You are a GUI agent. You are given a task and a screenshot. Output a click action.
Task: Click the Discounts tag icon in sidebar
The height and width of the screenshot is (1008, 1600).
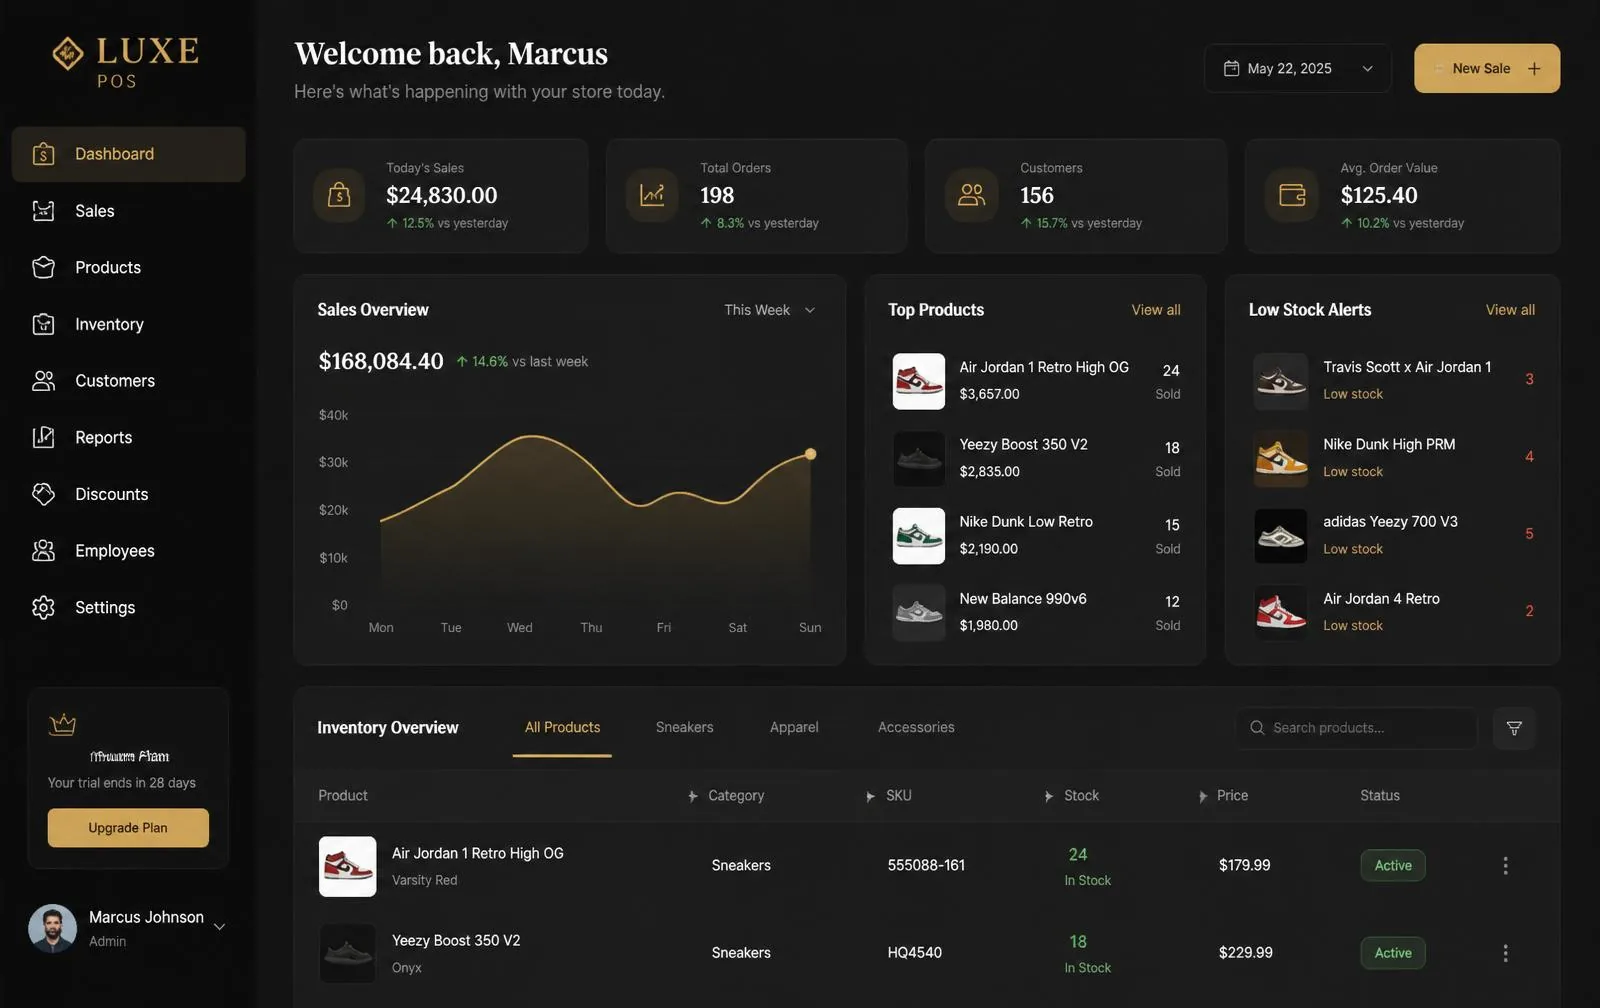pos(43,494)
